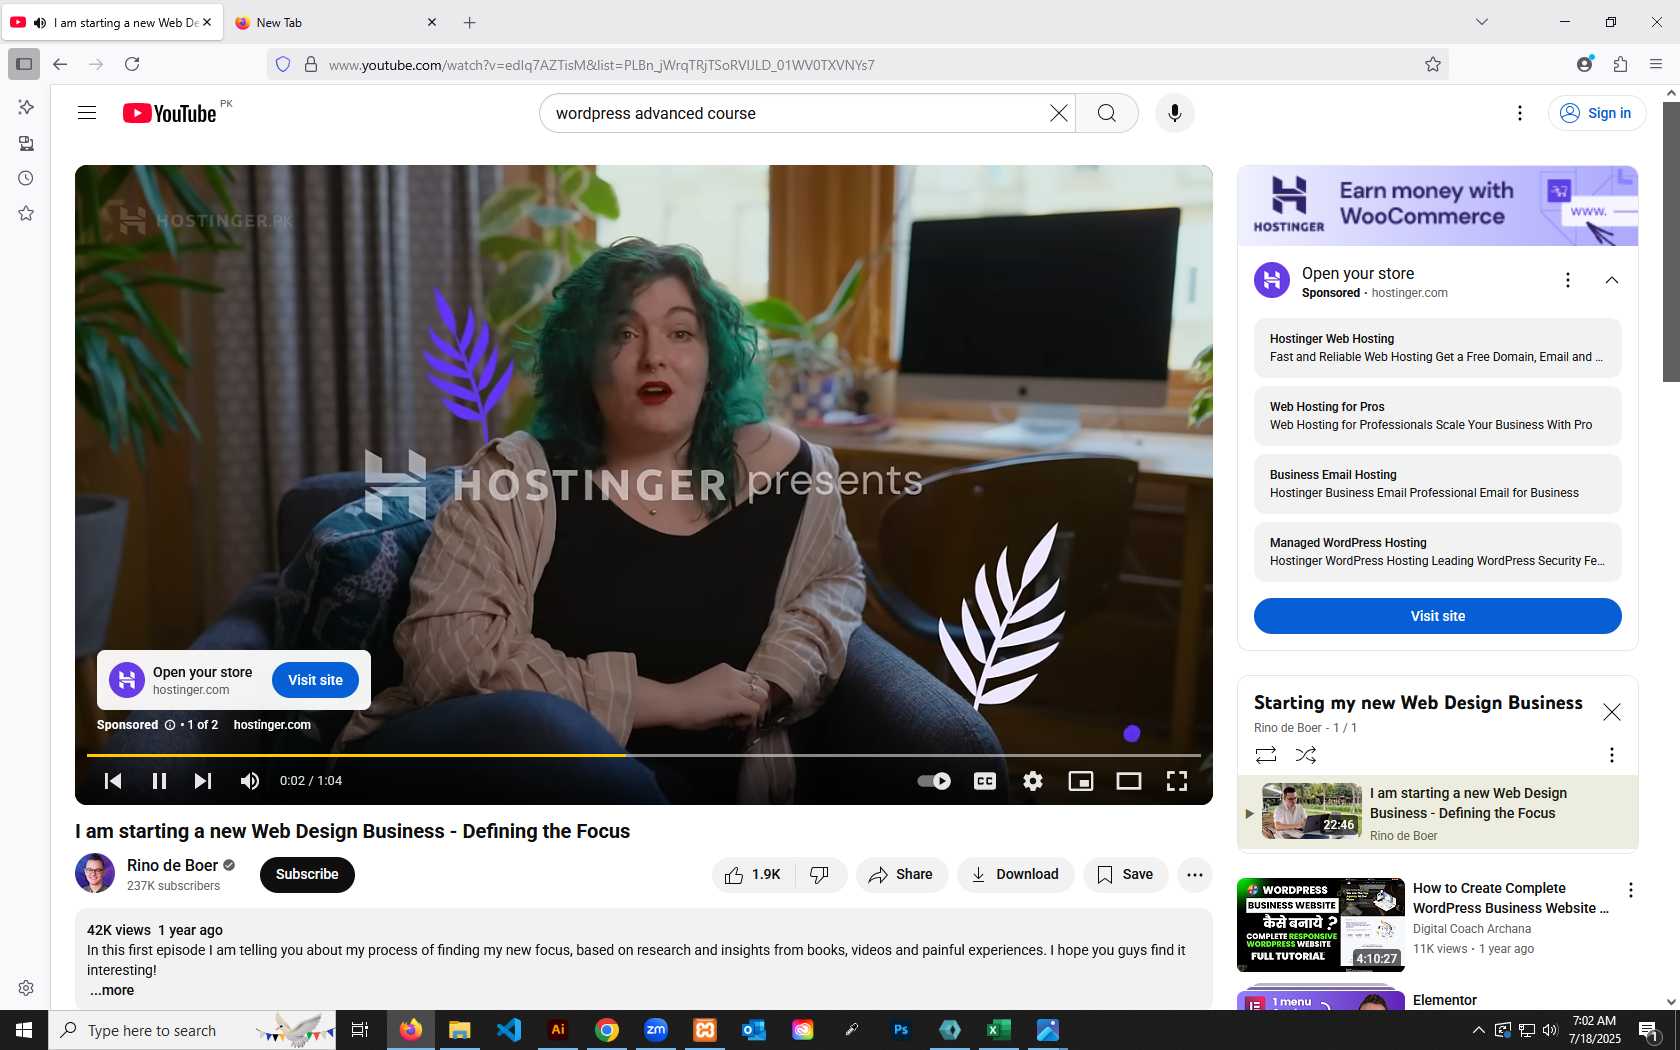Image resolution: width=1680 pixels, height=1050 pixels.
Task: Like the video with thumbs up
Action: click(754, 875)
